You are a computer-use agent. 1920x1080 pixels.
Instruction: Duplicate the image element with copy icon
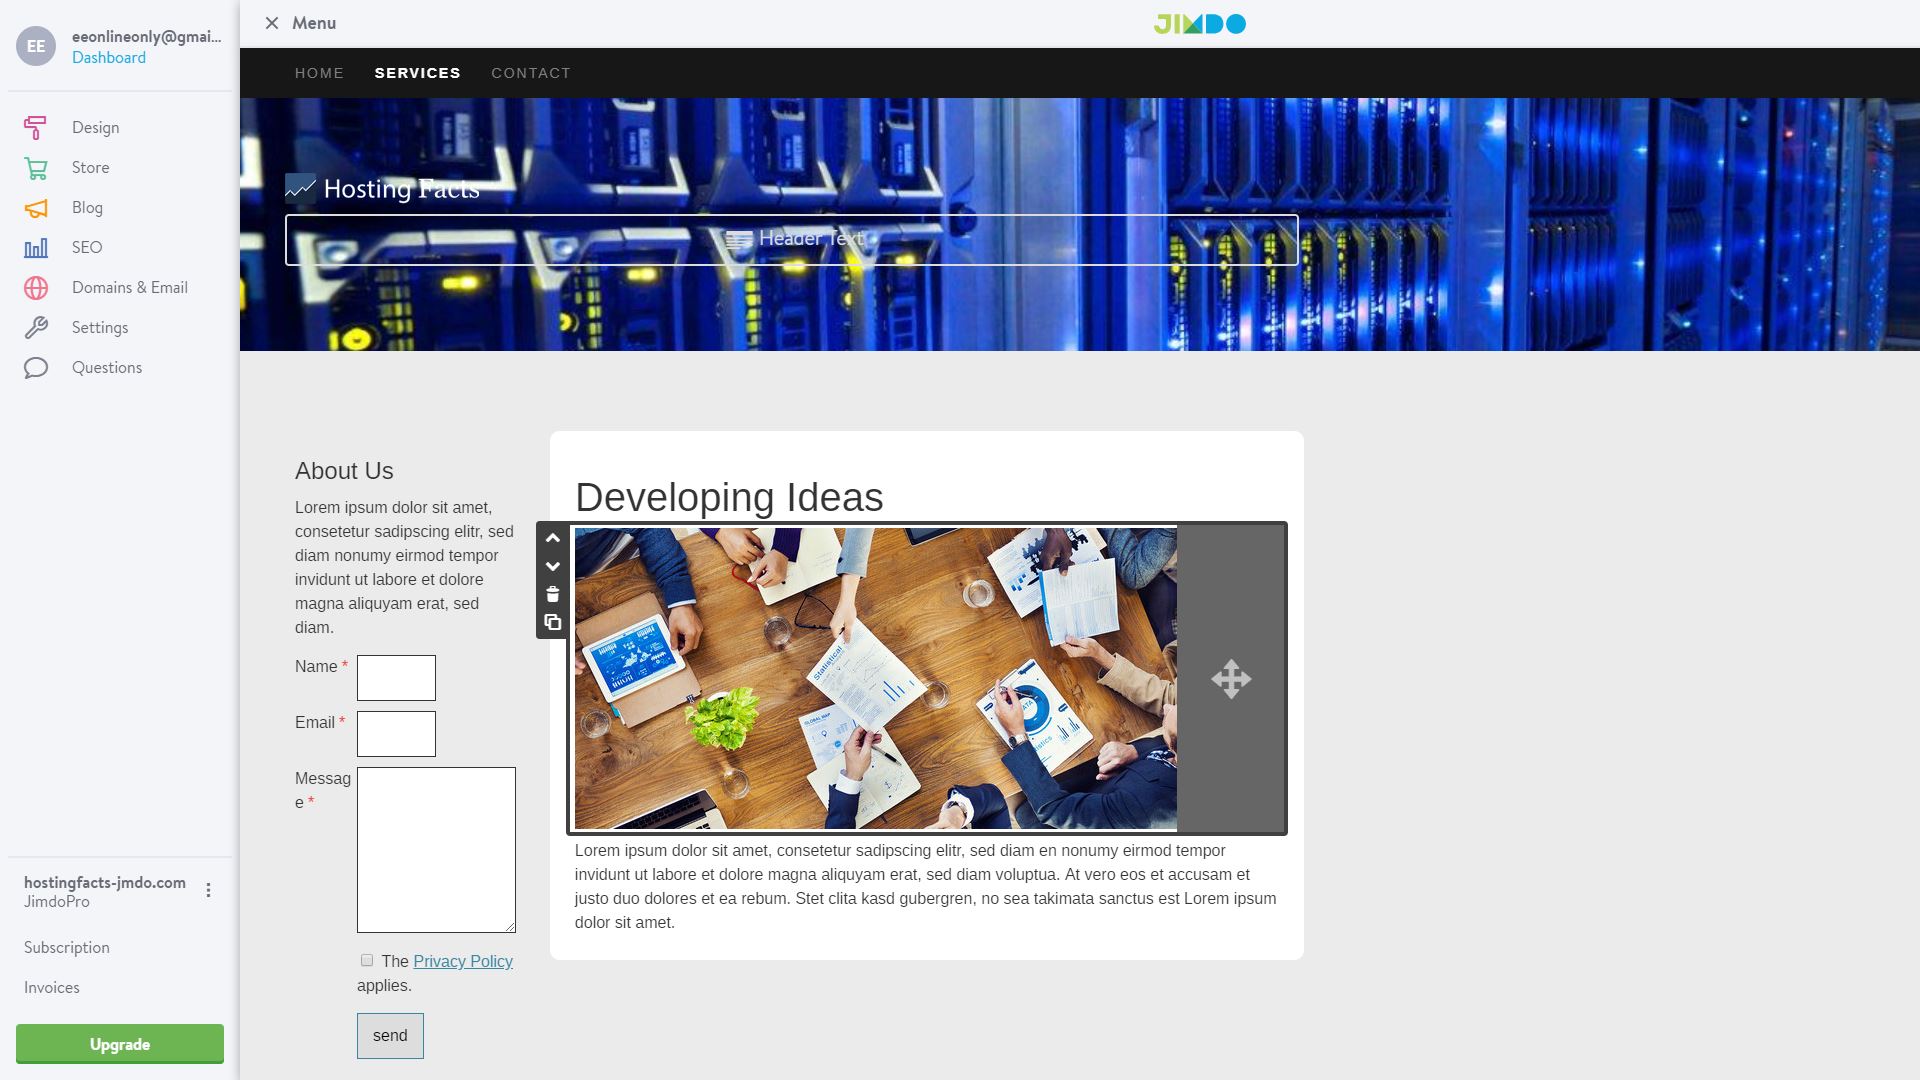click(x=552, y=622)
